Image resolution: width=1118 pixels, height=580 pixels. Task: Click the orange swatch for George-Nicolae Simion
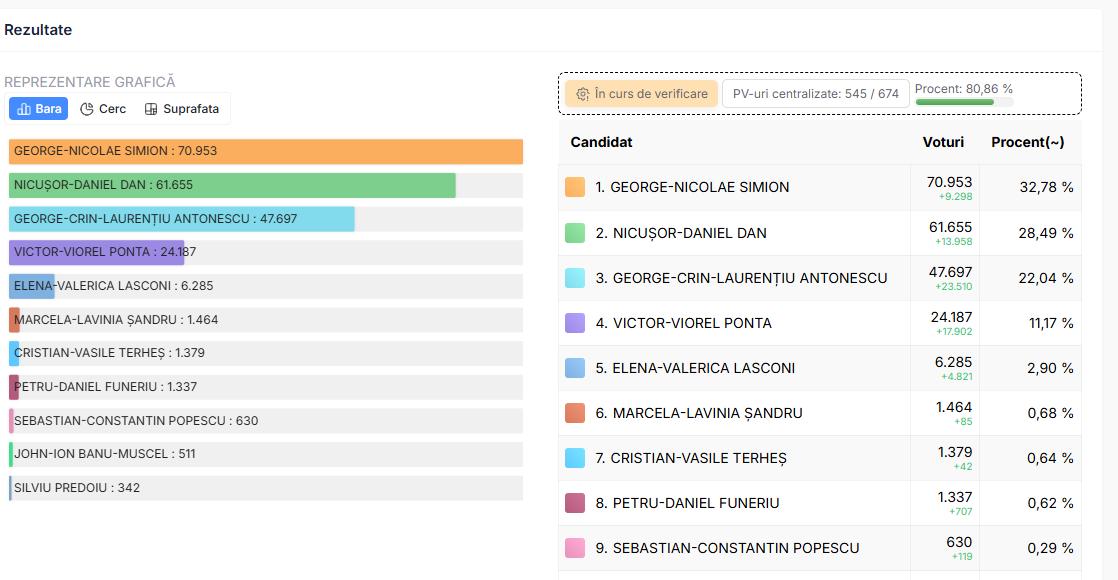575,187
